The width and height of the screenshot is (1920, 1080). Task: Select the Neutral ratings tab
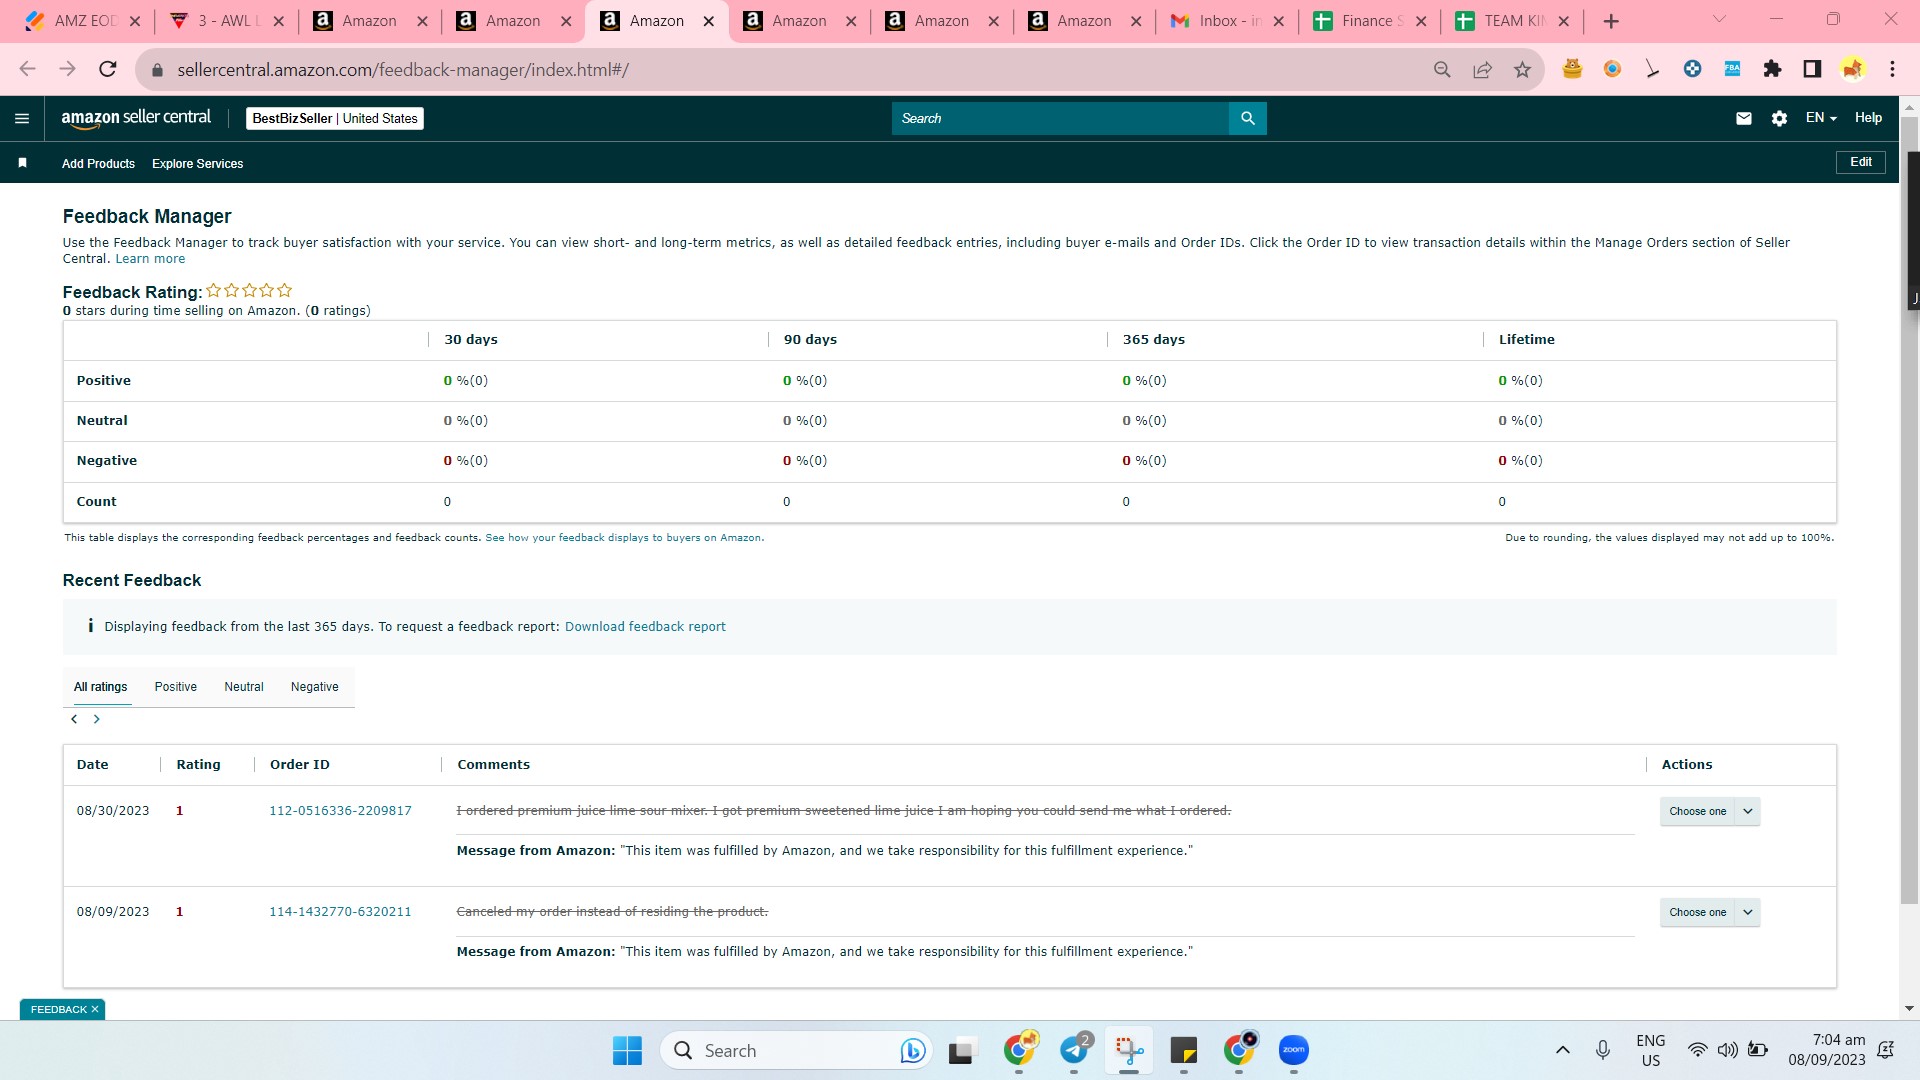coord(244,687)
